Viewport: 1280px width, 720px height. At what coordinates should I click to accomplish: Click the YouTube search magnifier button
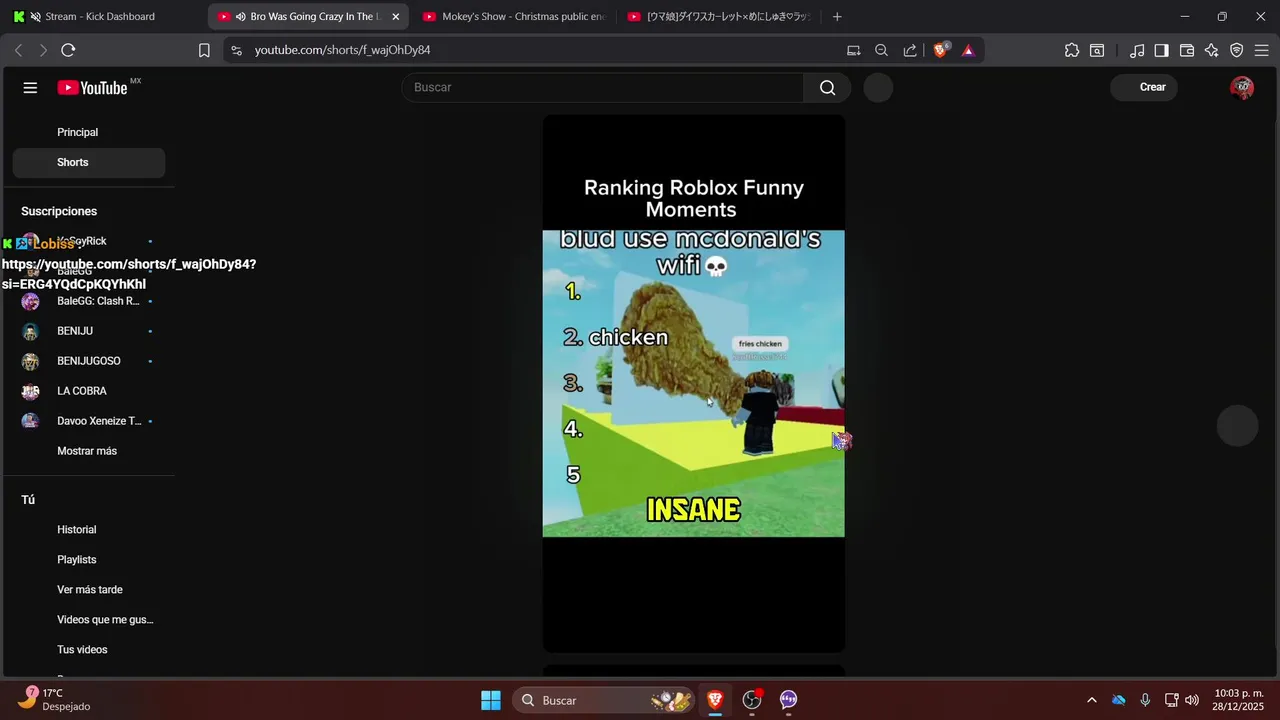[x=827, y=88]
